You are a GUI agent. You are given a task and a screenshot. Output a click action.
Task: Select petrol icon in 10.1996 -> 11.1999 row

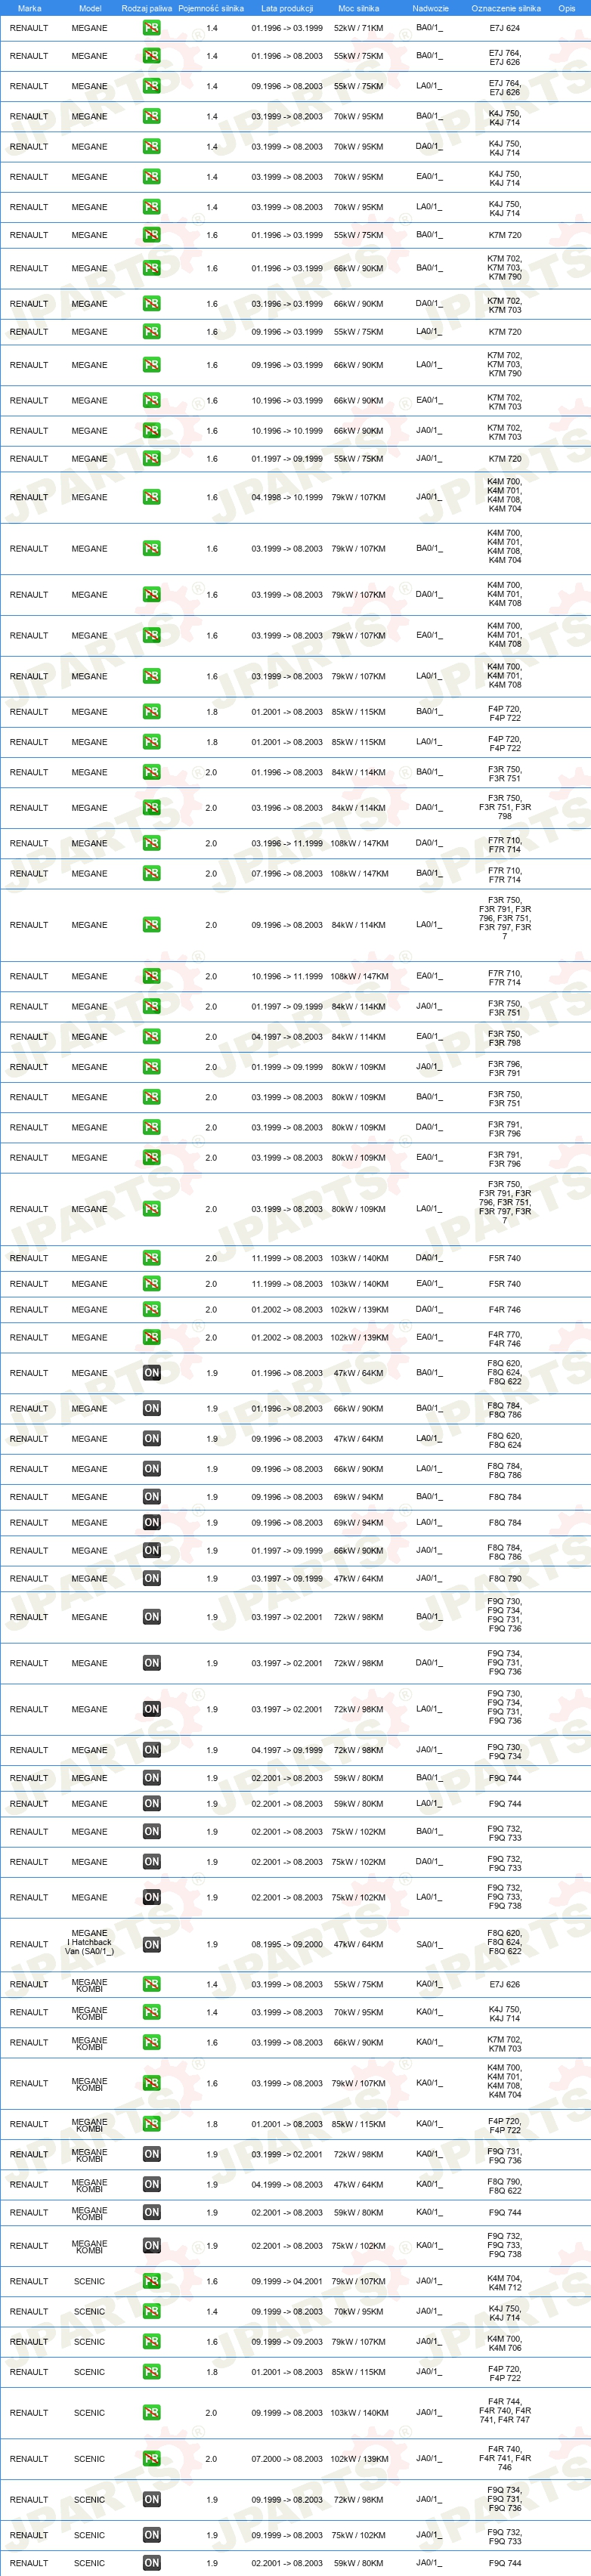(151, 977)
